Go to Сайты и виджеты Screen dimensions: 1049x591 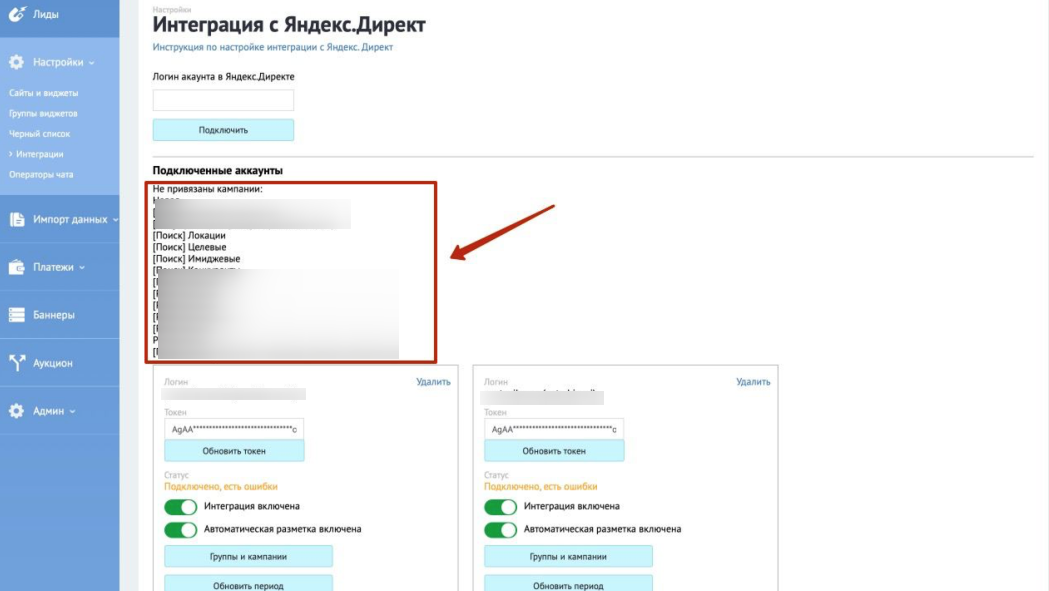click(43, 93)
